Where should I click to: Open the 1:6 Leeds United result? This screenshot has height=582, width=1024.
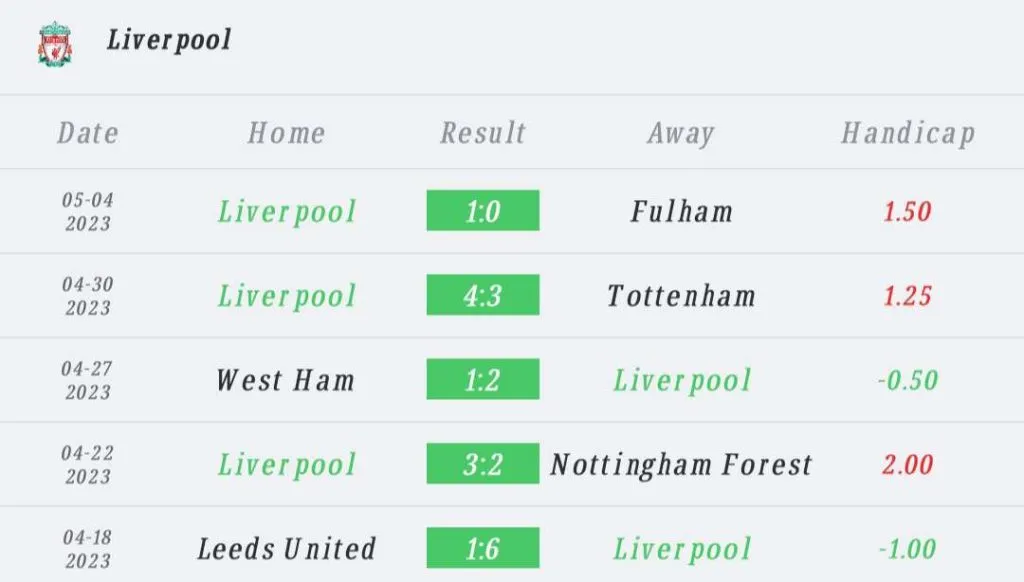483,548
